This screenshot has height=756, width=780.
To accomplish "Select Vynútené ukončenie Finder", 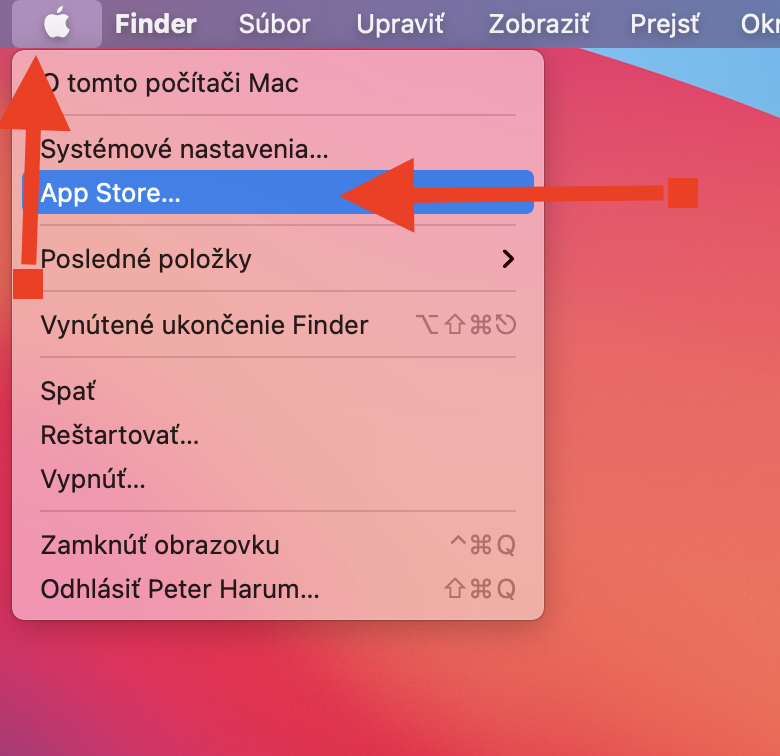I will (x=204, y=325).
